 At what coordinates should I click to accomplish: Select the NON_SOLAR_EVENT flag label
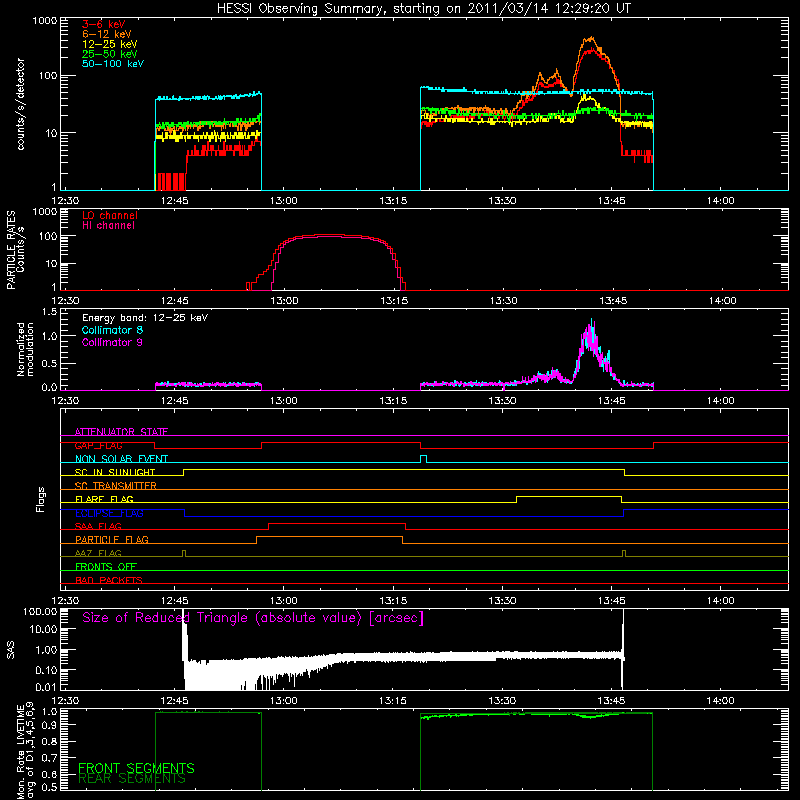(x=121, y=459)
